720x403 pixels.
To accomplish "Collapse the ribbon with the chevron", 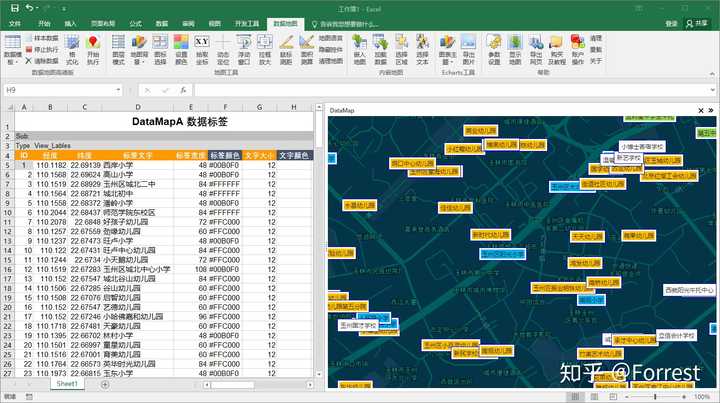I will point(712,73).
